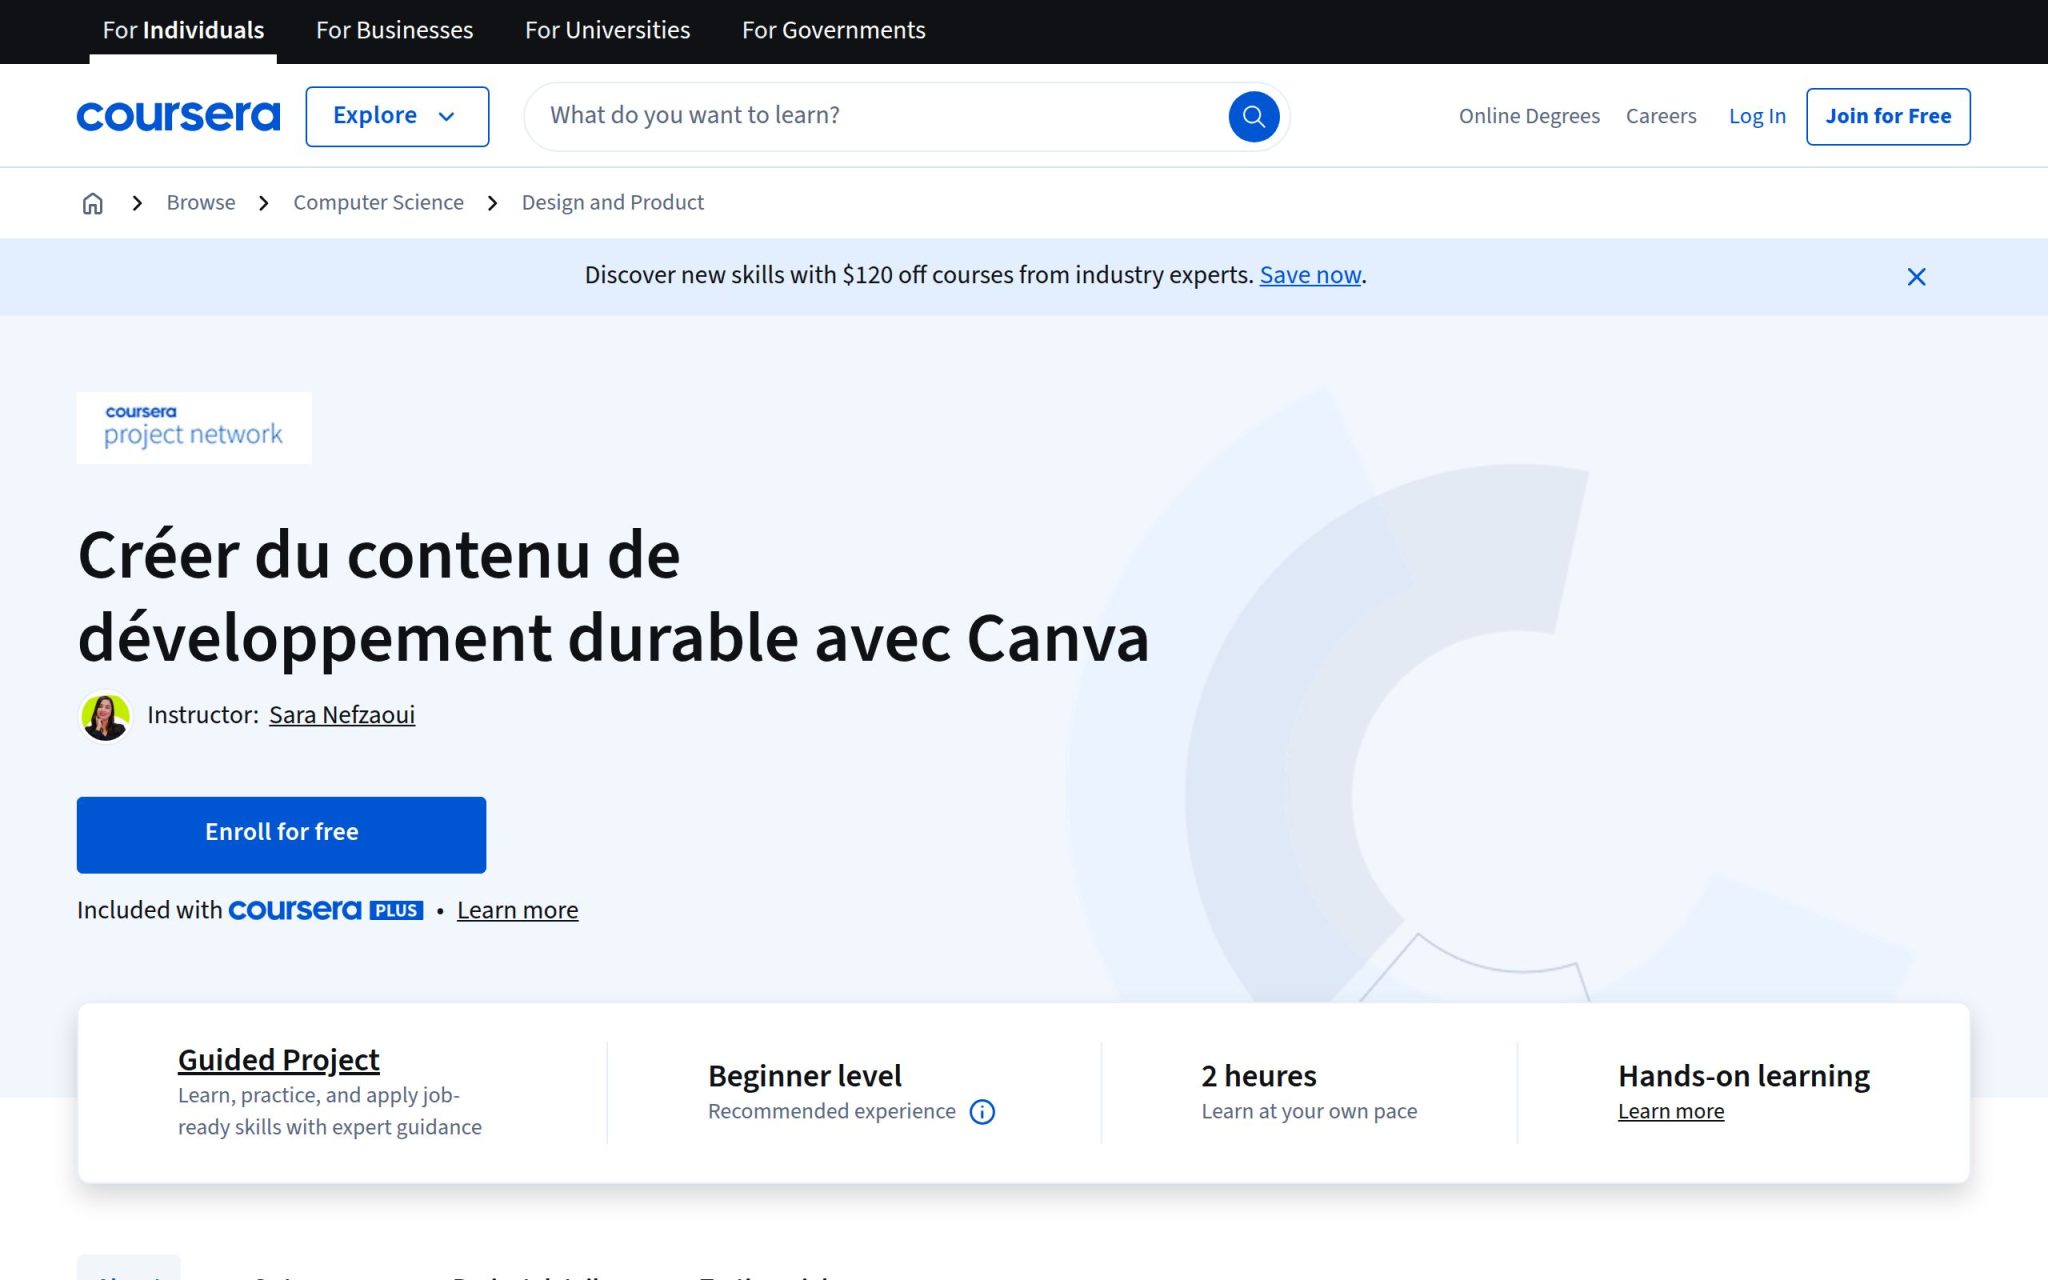Open Online Degrees link
Image resolution: width=2048 pixels, height=1280 pixels.
pos(1528,116)
